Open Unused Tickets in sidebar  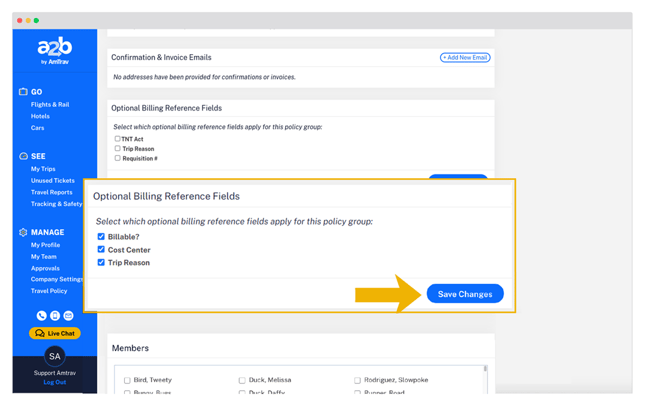52,181
